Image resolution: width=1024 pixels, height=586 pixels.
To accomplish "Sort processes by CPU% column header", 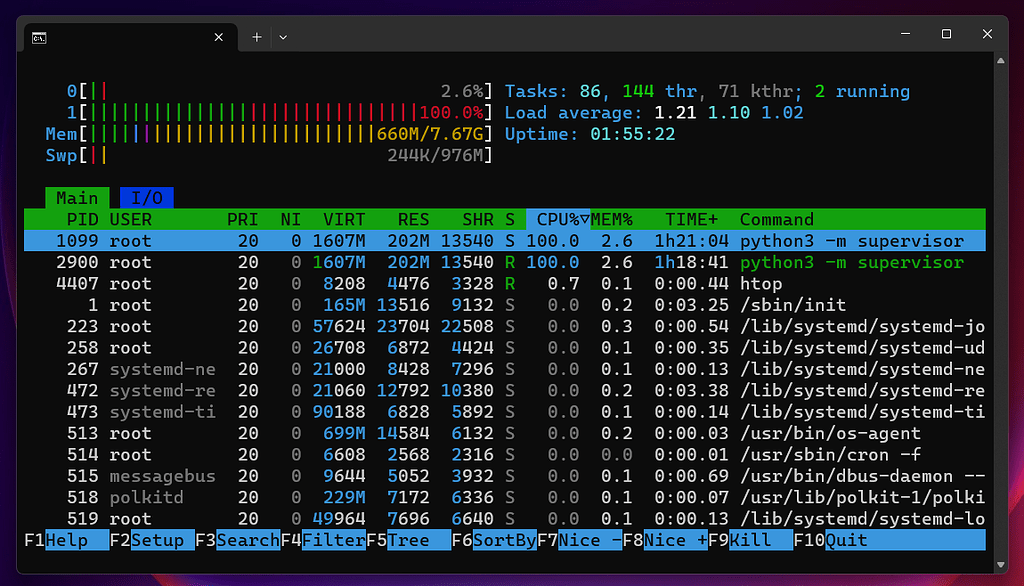I will (x=558, y=219).
